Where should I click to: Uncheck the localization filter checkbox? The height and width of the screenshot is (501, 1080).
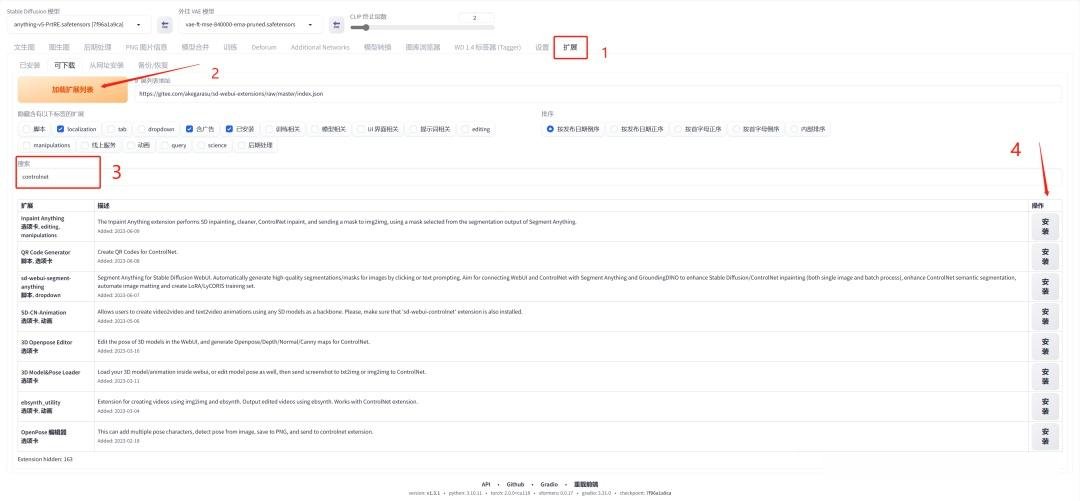click(62, 129)
